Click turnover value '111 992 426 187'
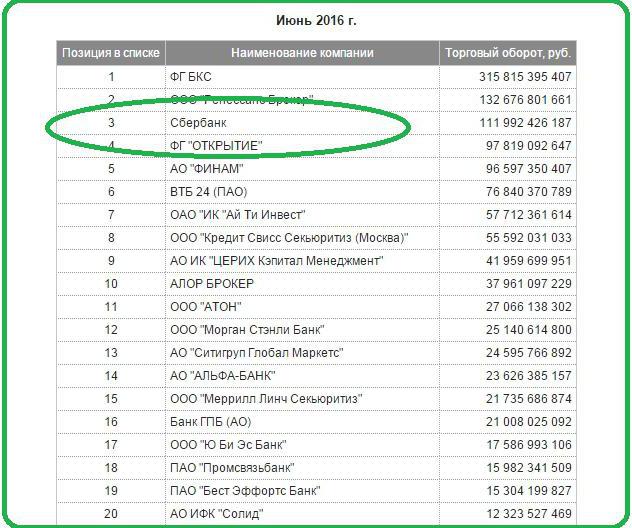The image size is (632, 528). (525, 123)
